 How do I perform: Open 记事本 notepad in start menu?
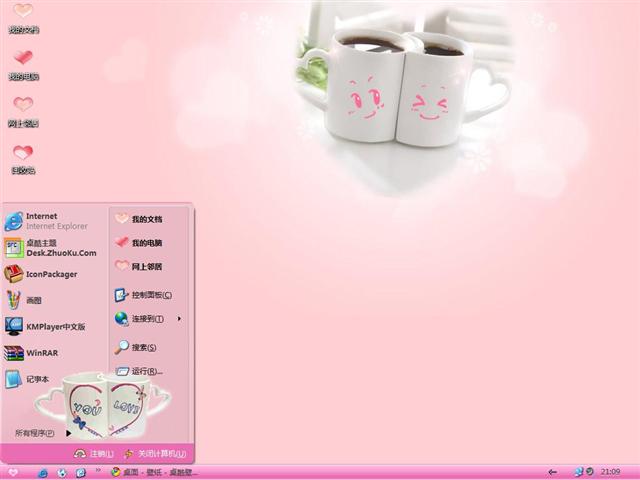pyautogui.click(x=27, y=379)
